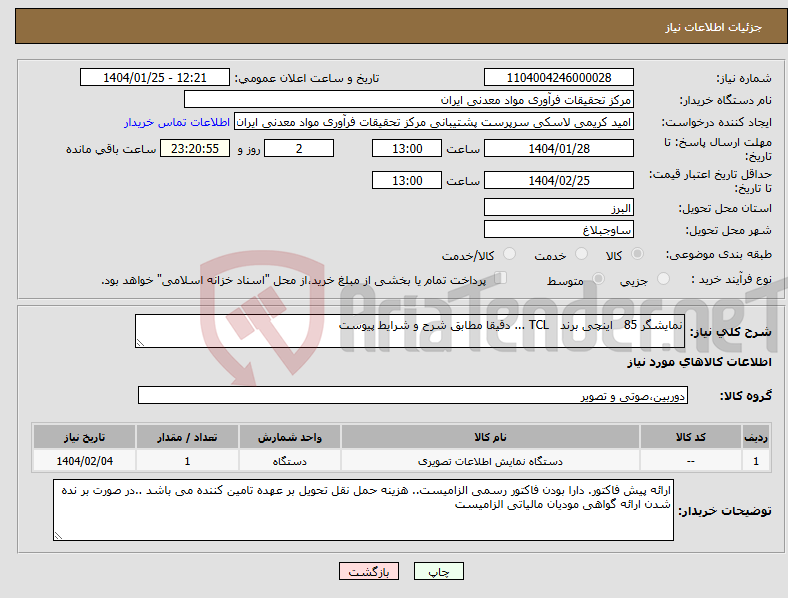This screenshot has height=598, width=788.
Task: Click the تعداد / مقدار column header
Action: [187, 437]
